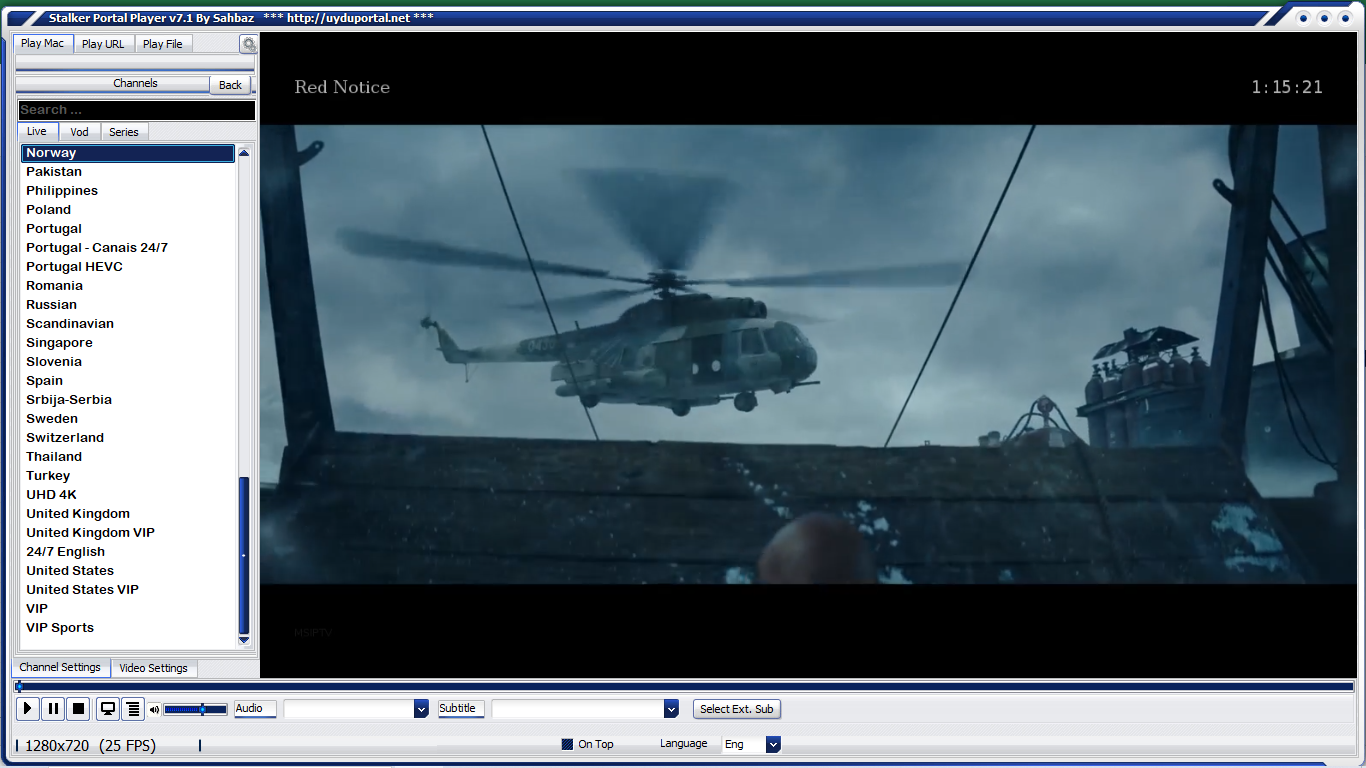Select Russian in the channel list
This screenshot has width=1366, height=768.
click(x=128, y=305)
